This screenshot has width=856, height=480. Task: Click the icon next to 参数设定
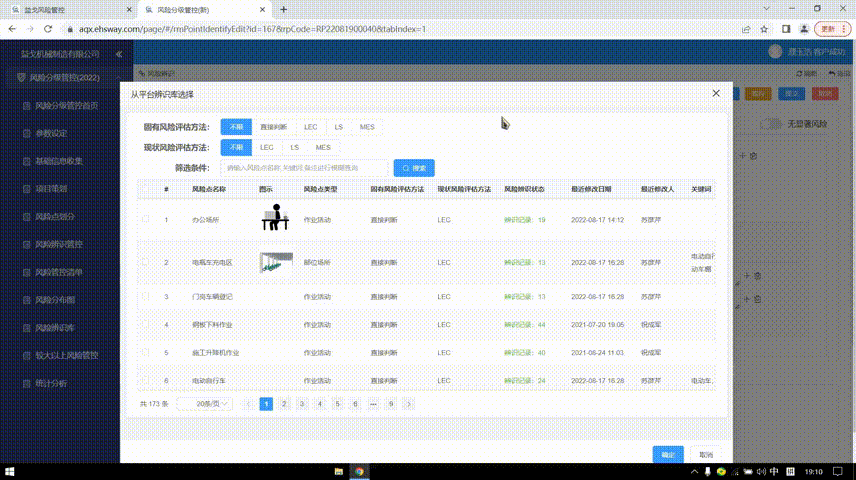point(27,133)
